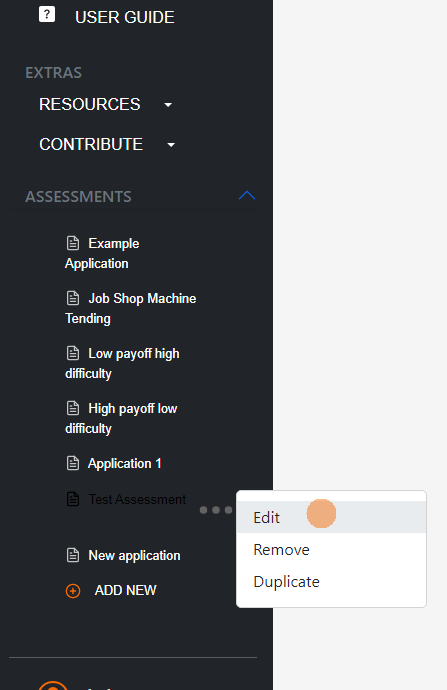447x690 pixels.
Task: Open the USER GUIDE link
Action: tap(125, 17)
